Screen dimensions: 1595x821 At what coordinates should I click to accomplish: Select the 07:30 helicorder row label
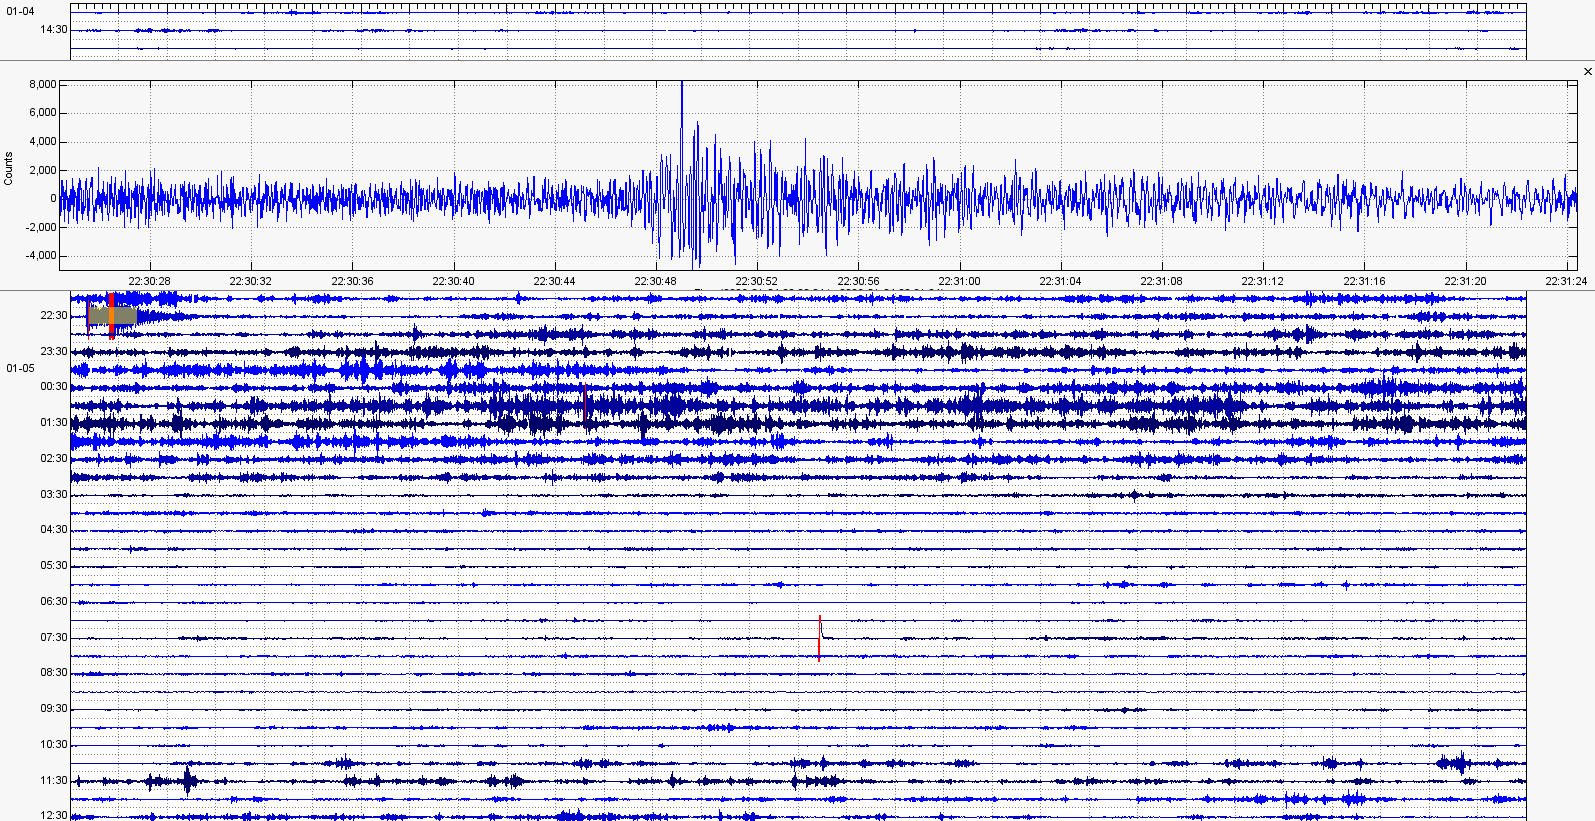tap(54, 638)
